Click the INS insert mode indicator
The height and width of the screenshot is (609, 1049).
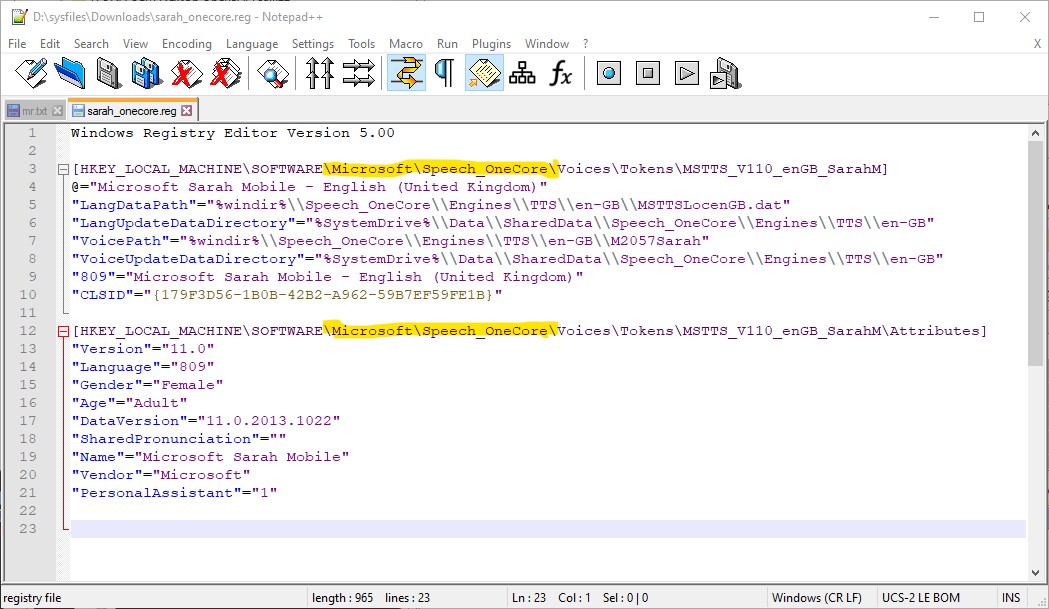(x=1011, y=598)
